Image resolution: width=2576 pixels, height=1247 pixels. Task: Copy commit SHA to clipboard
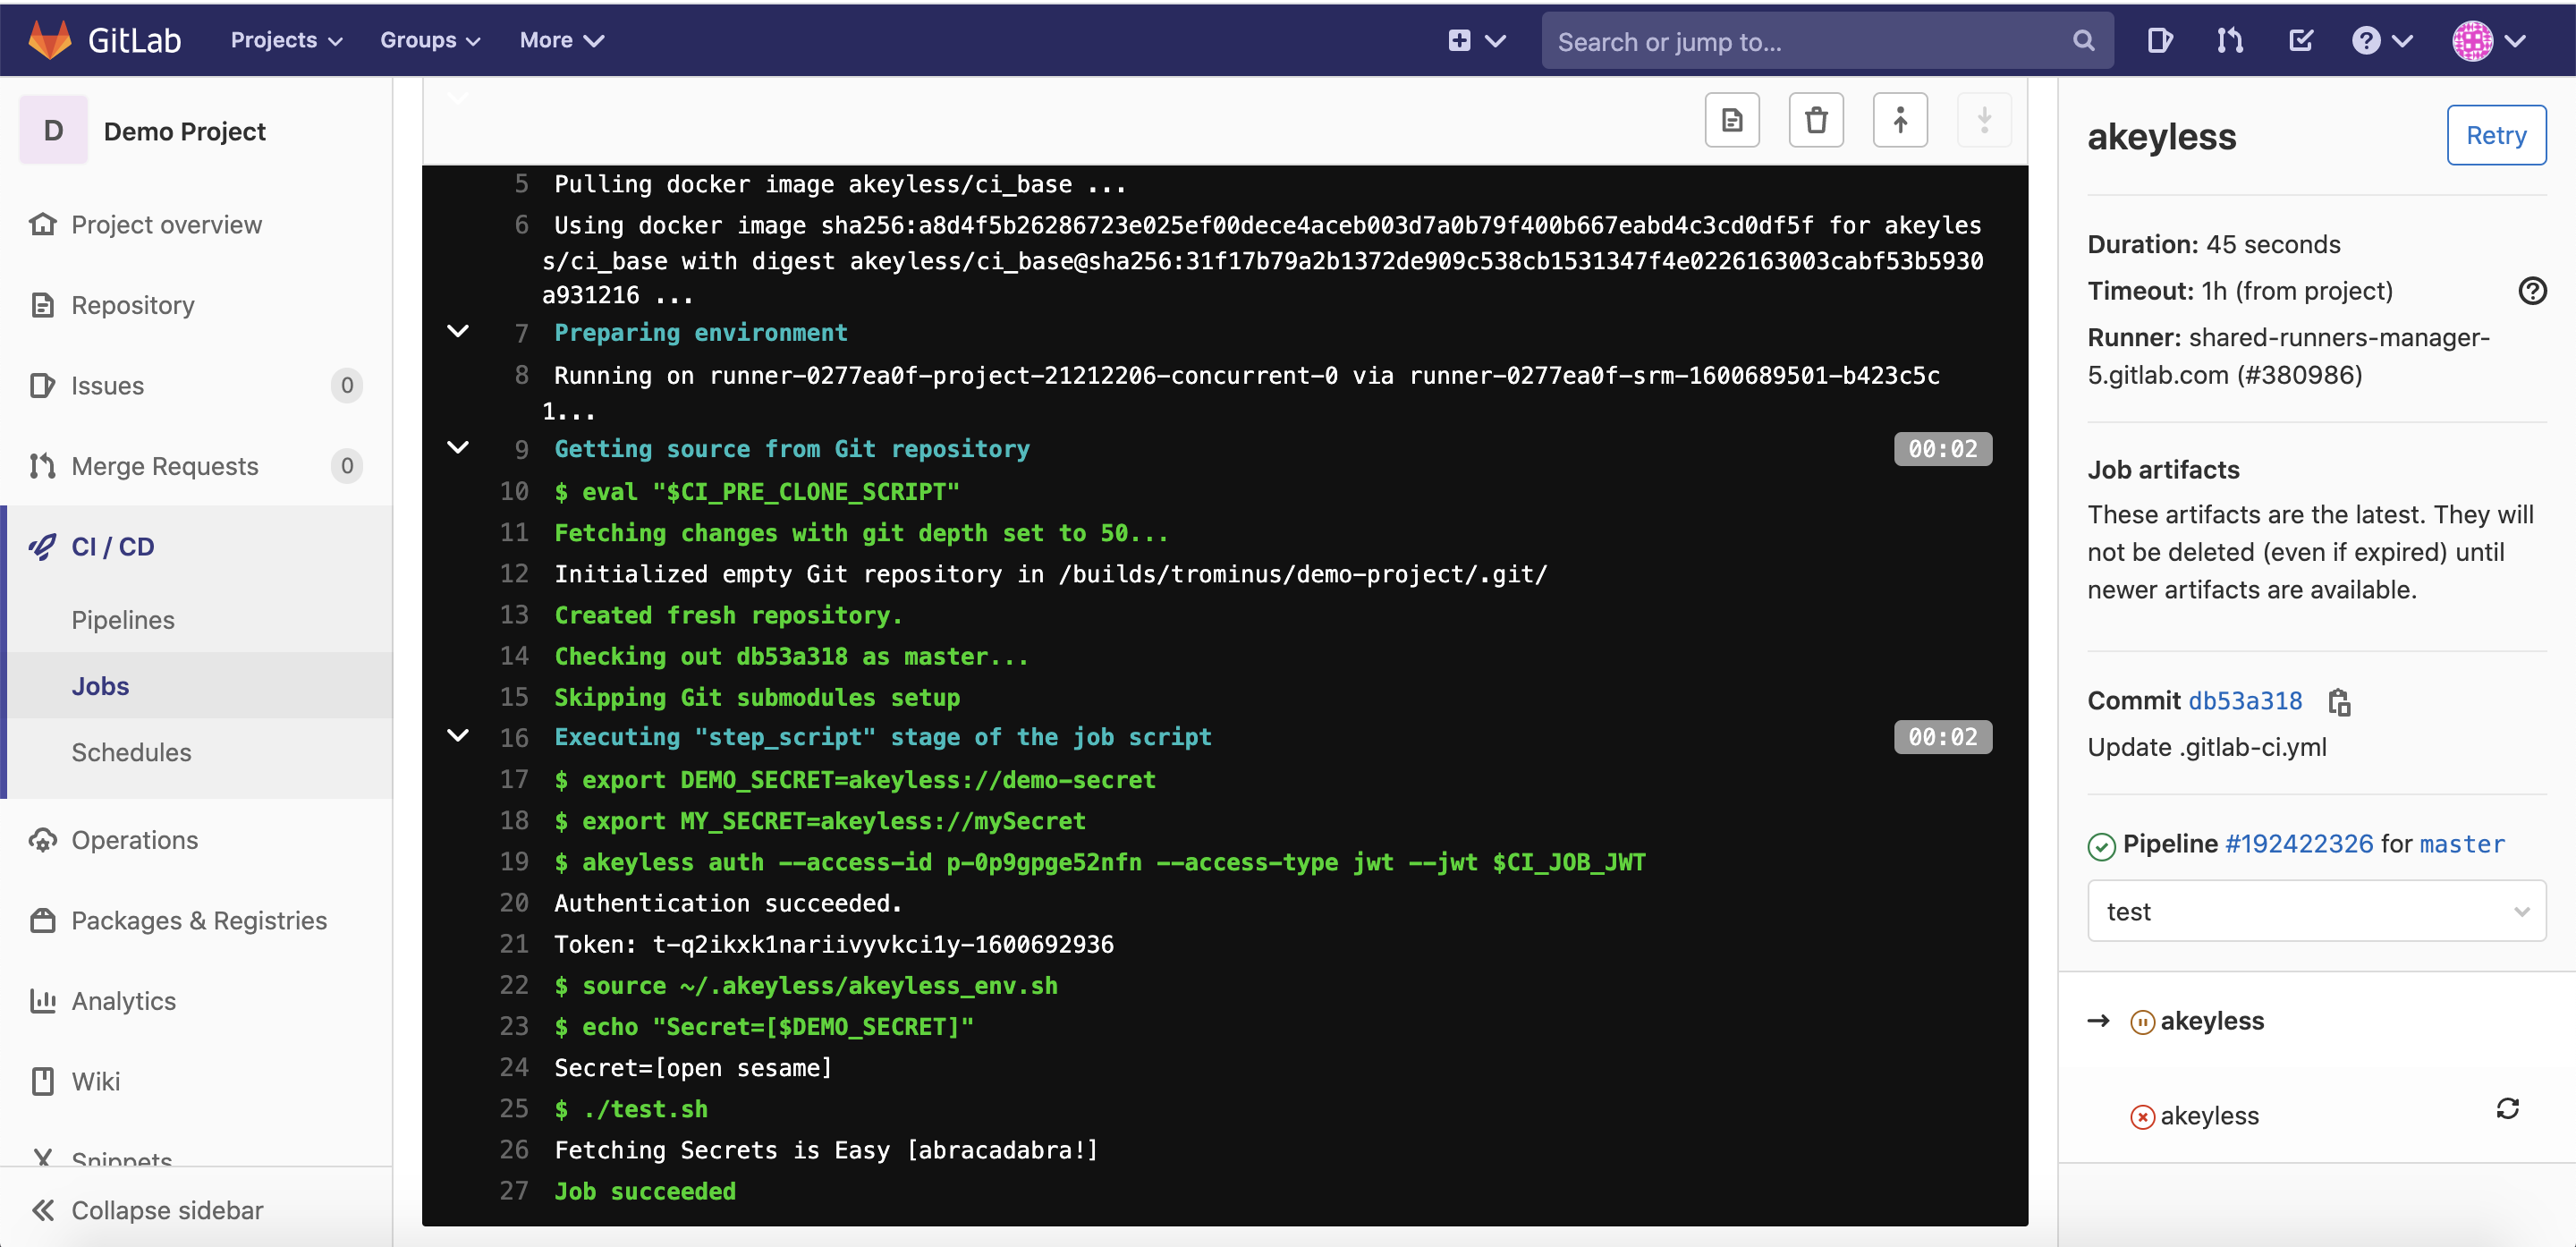pos(2339,702)
